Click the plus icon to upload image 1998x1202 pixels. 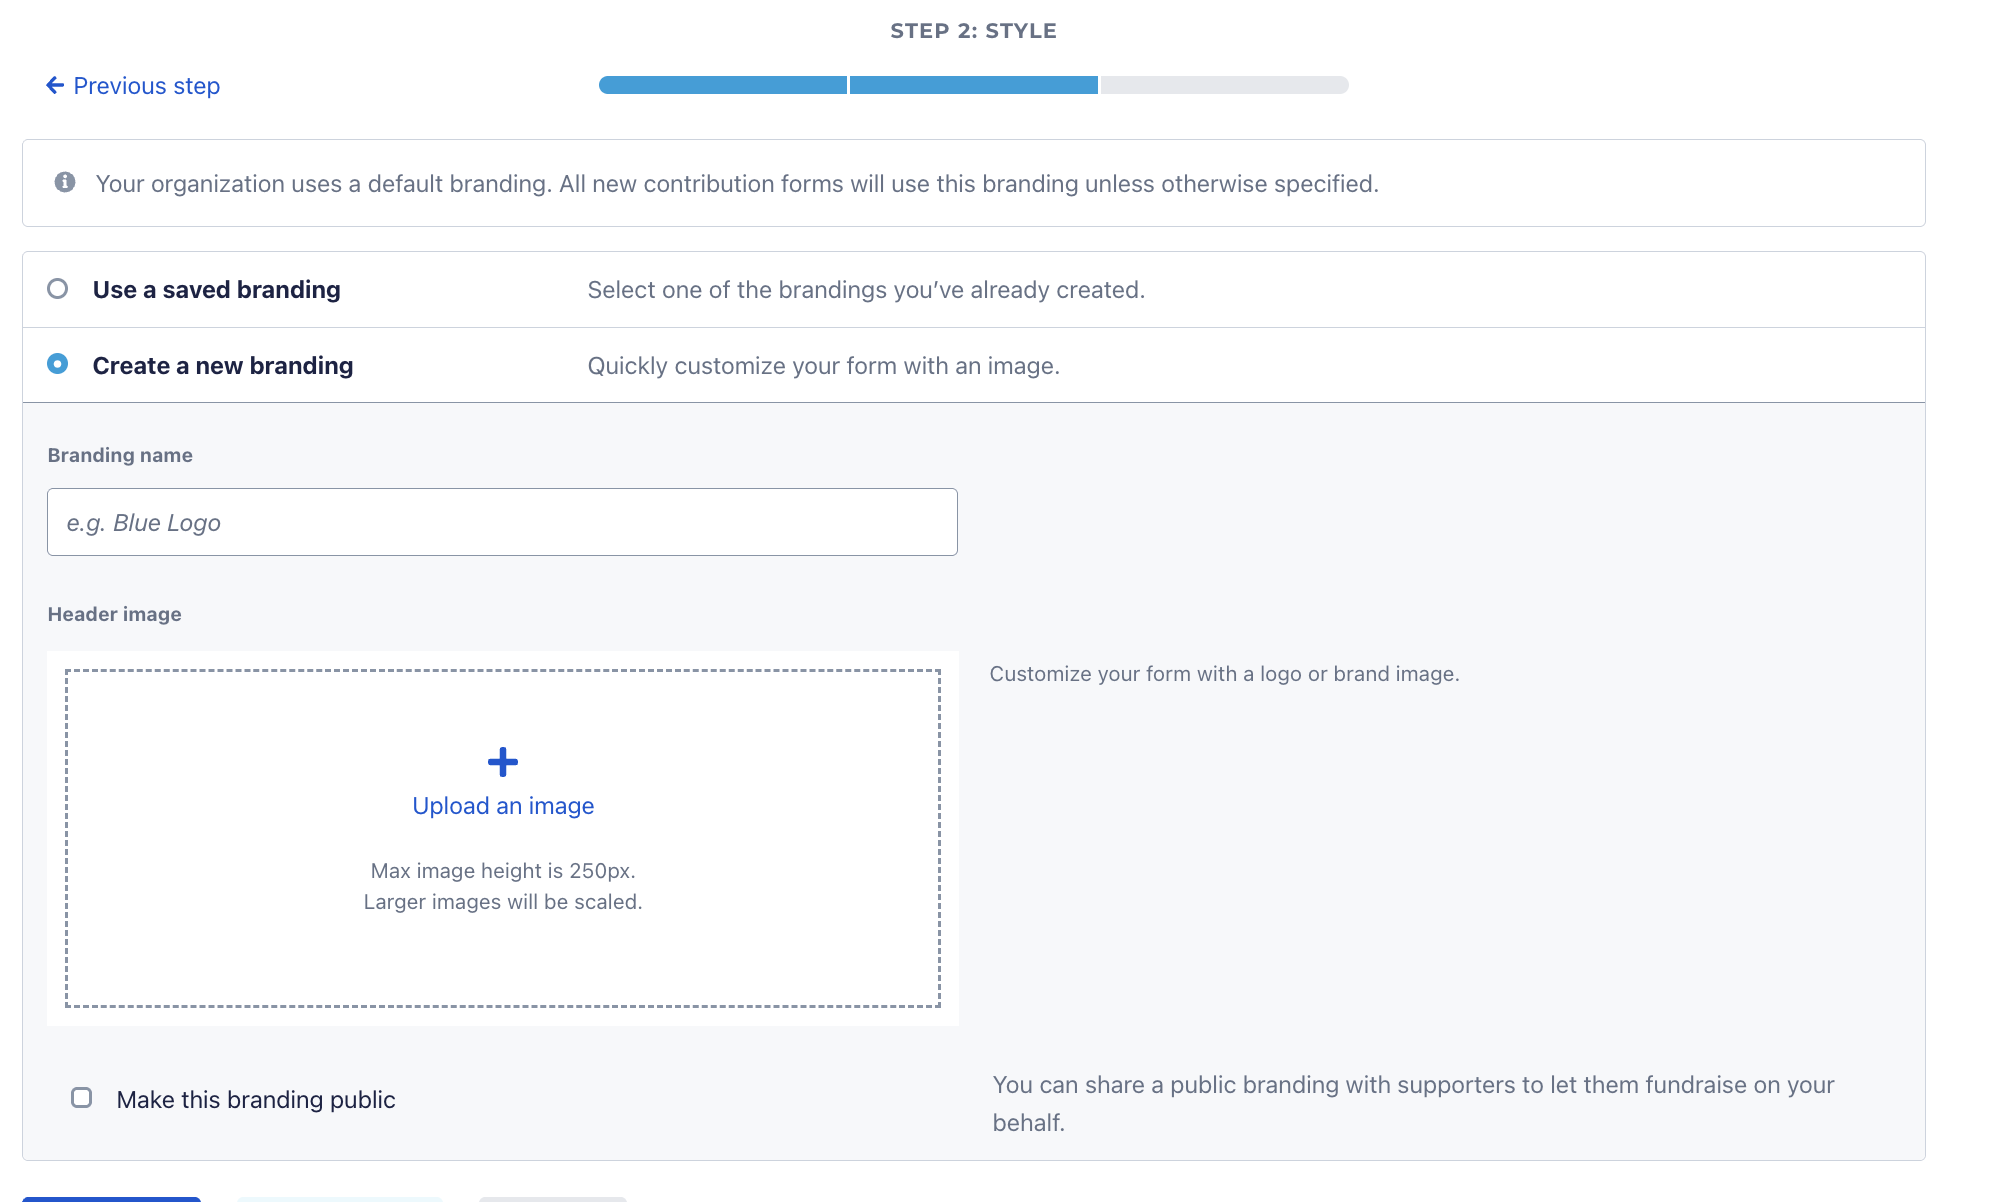(x=503, y=762)
